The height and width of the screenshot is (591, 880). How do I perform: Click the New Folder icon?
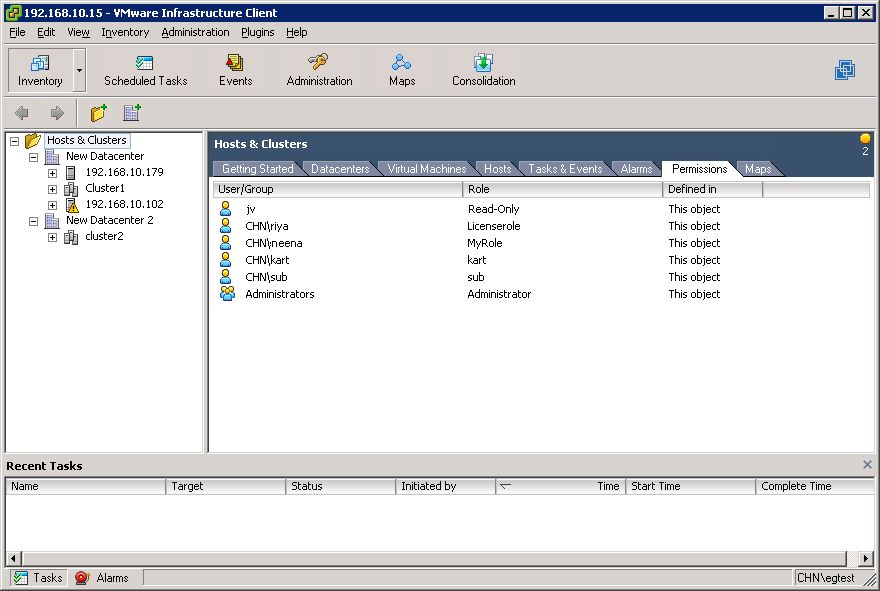pos(99,113)
